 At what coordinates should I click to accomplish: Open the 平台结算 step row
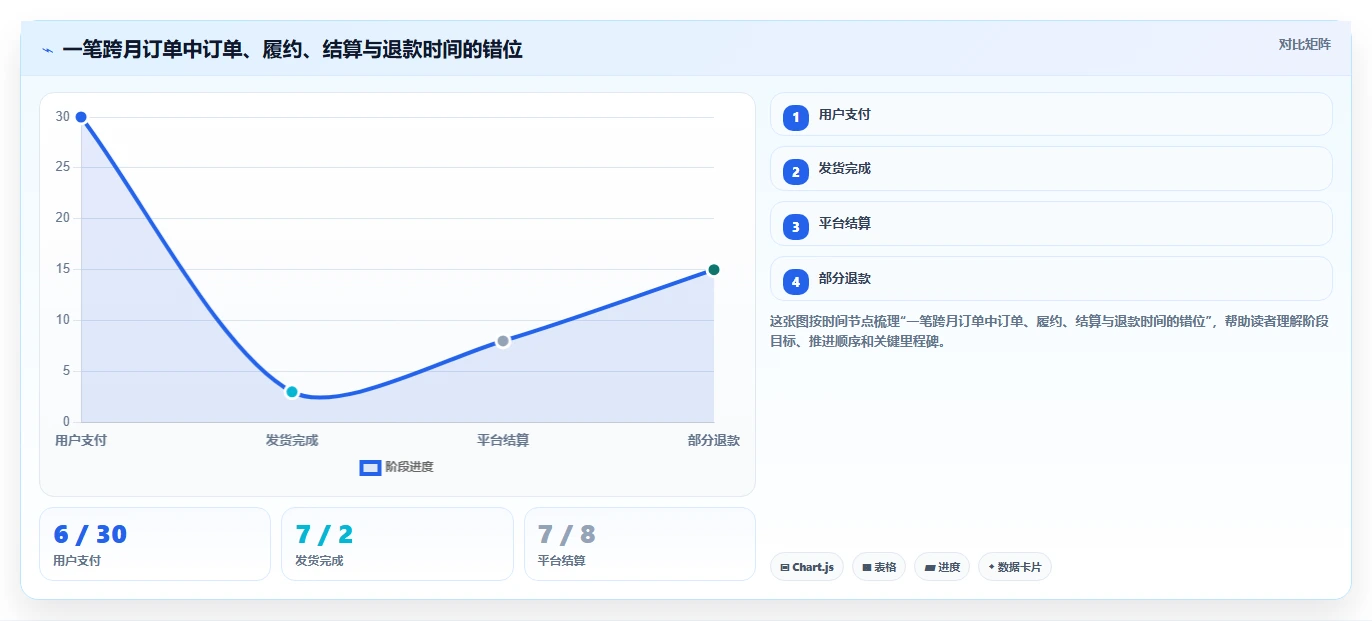click(1051, 224)
